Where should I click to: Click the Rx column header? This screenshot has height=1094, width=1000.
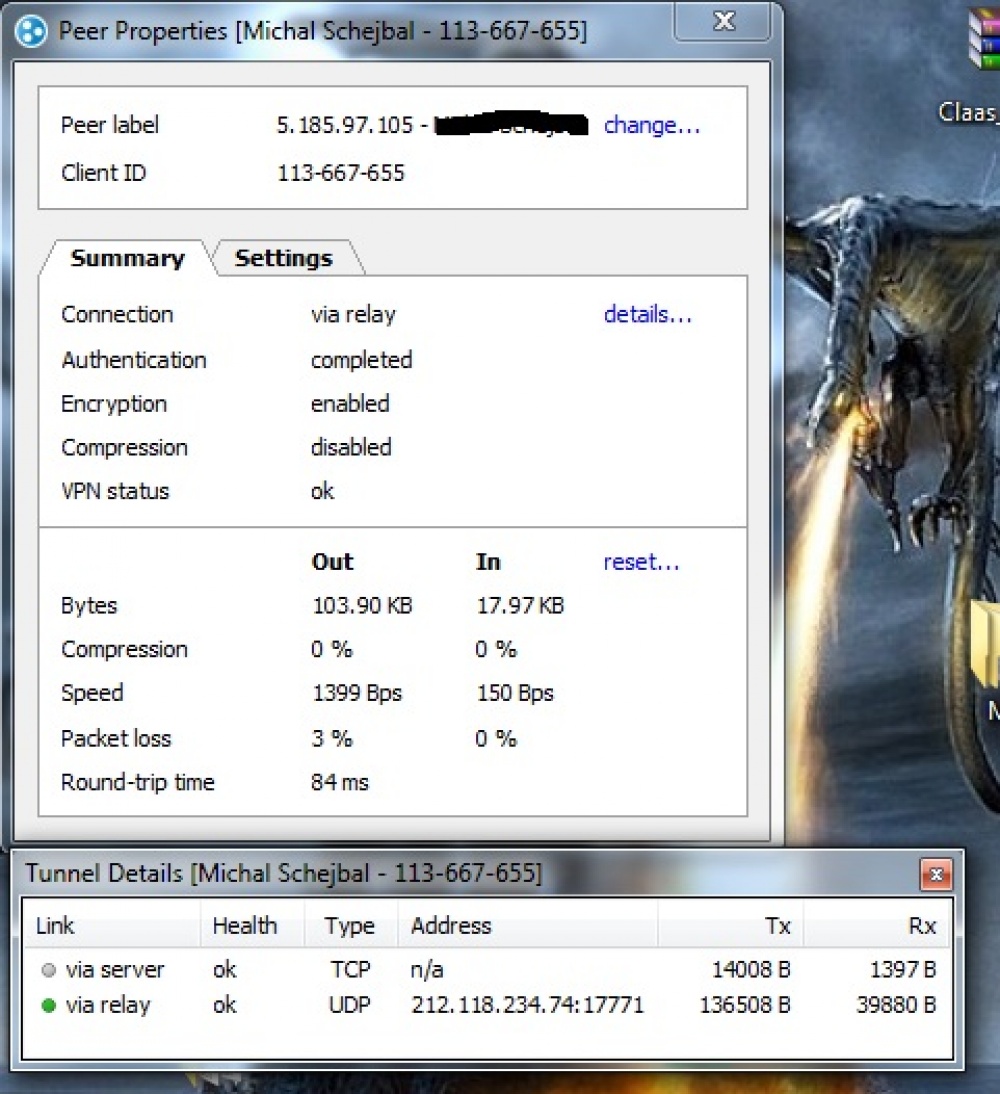[x=877, y=926]
